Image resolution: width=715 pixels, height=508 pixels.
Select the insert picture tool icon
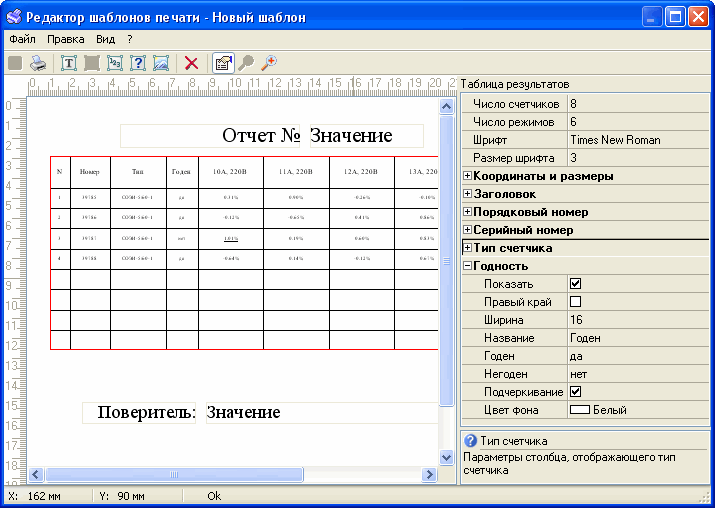pyautogui.click(x=161, y=62)
